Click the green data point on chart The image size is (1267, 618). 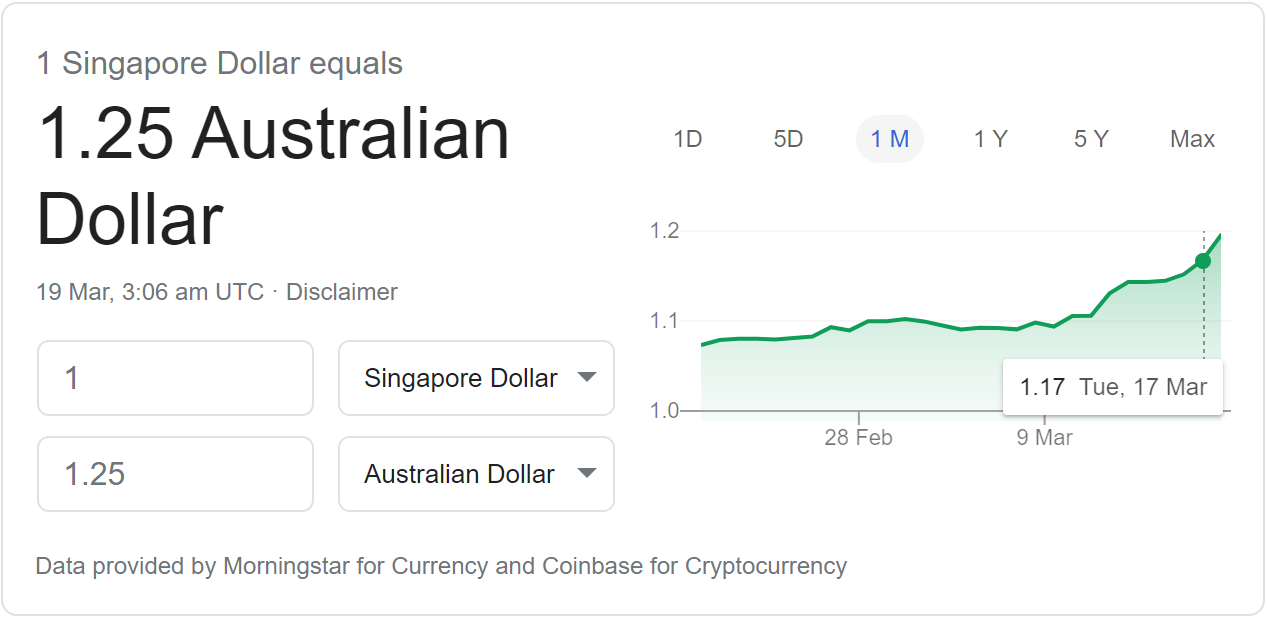[1203, 261]
